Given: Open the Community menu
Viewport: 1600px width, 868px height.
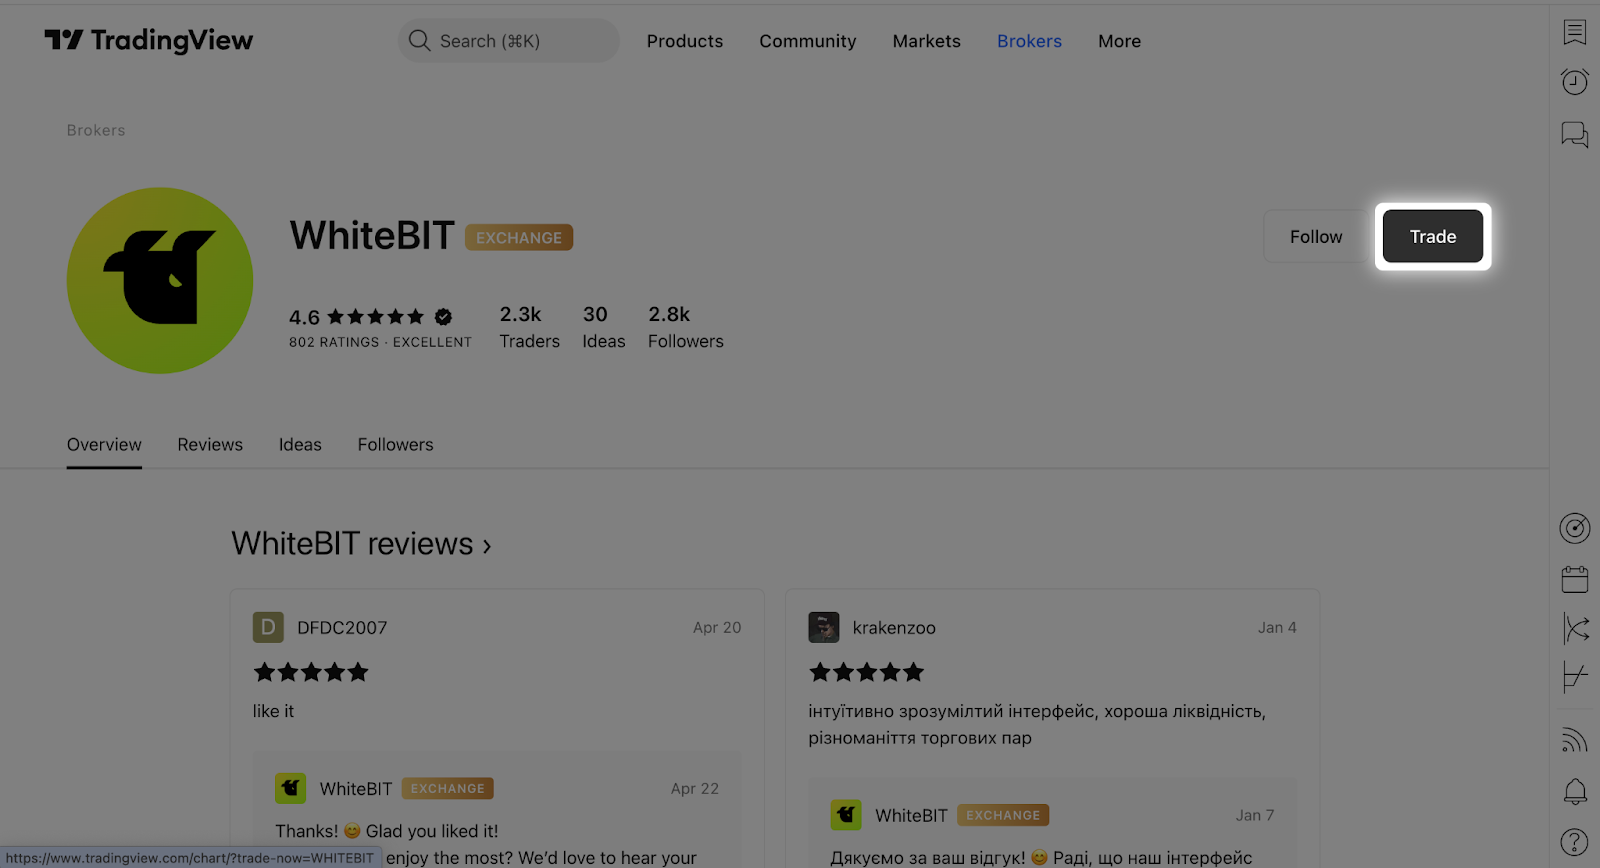Looking at the screenshot, I should click(x=808, y=41).
